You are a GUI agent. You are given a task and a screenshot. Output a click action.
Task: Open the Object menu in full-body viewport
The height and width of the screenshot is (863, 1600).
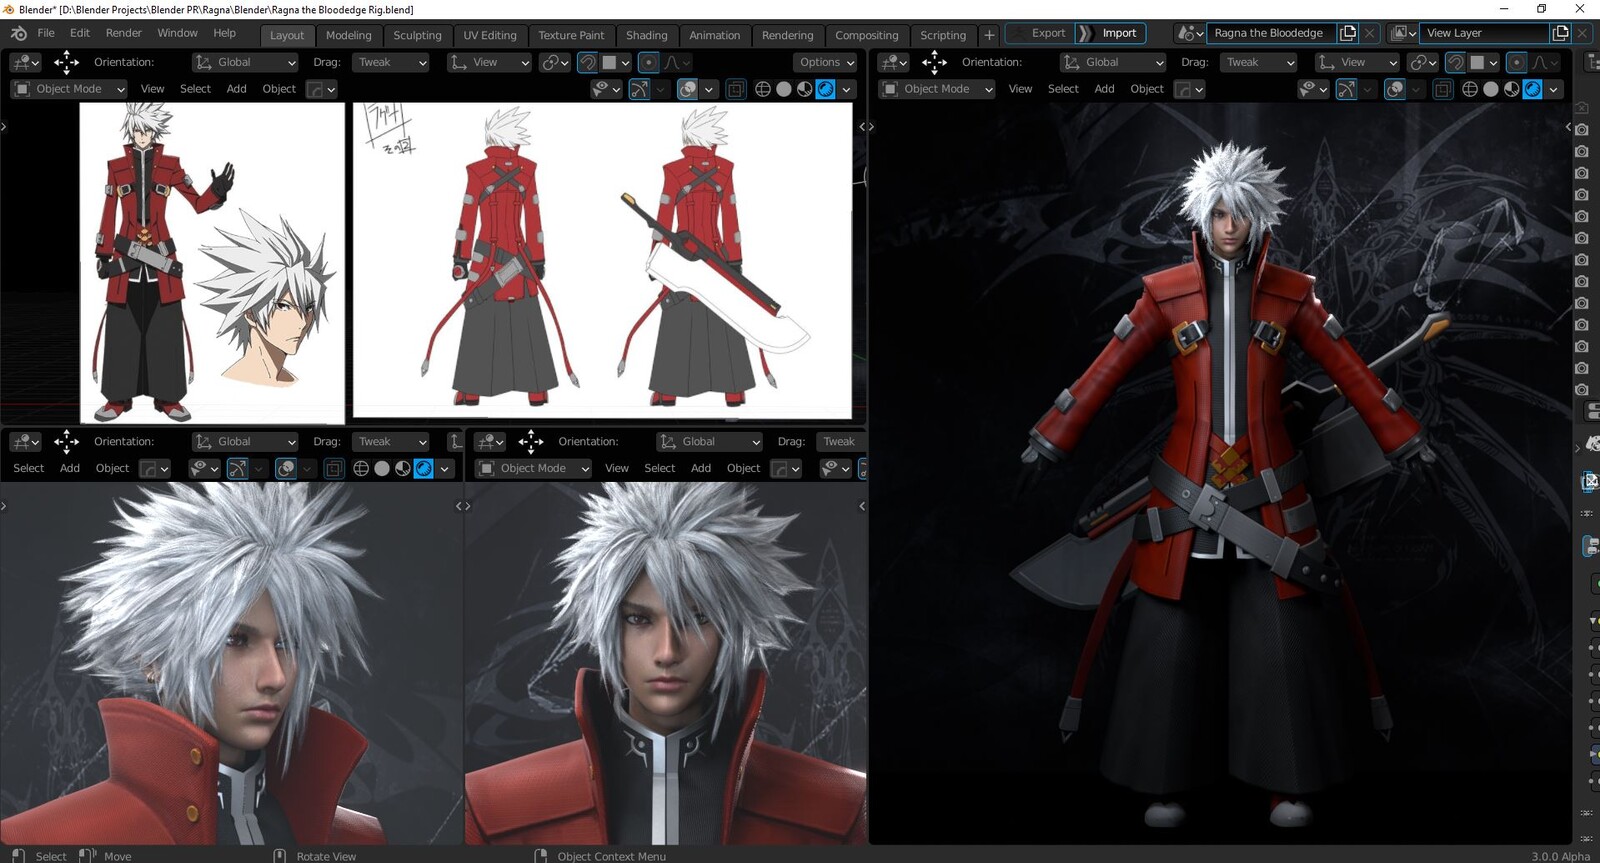pos(1146,89)
